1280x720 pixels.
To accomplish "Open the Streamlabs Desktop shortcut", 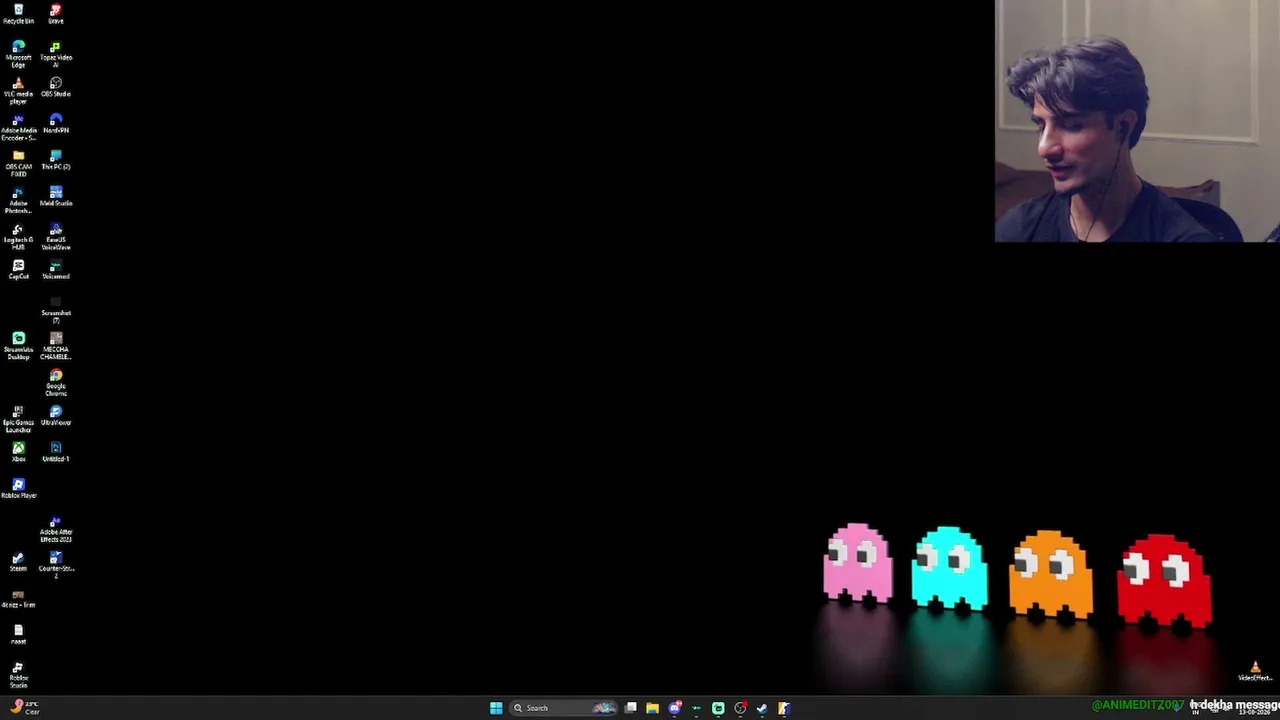I will point(18,346).
